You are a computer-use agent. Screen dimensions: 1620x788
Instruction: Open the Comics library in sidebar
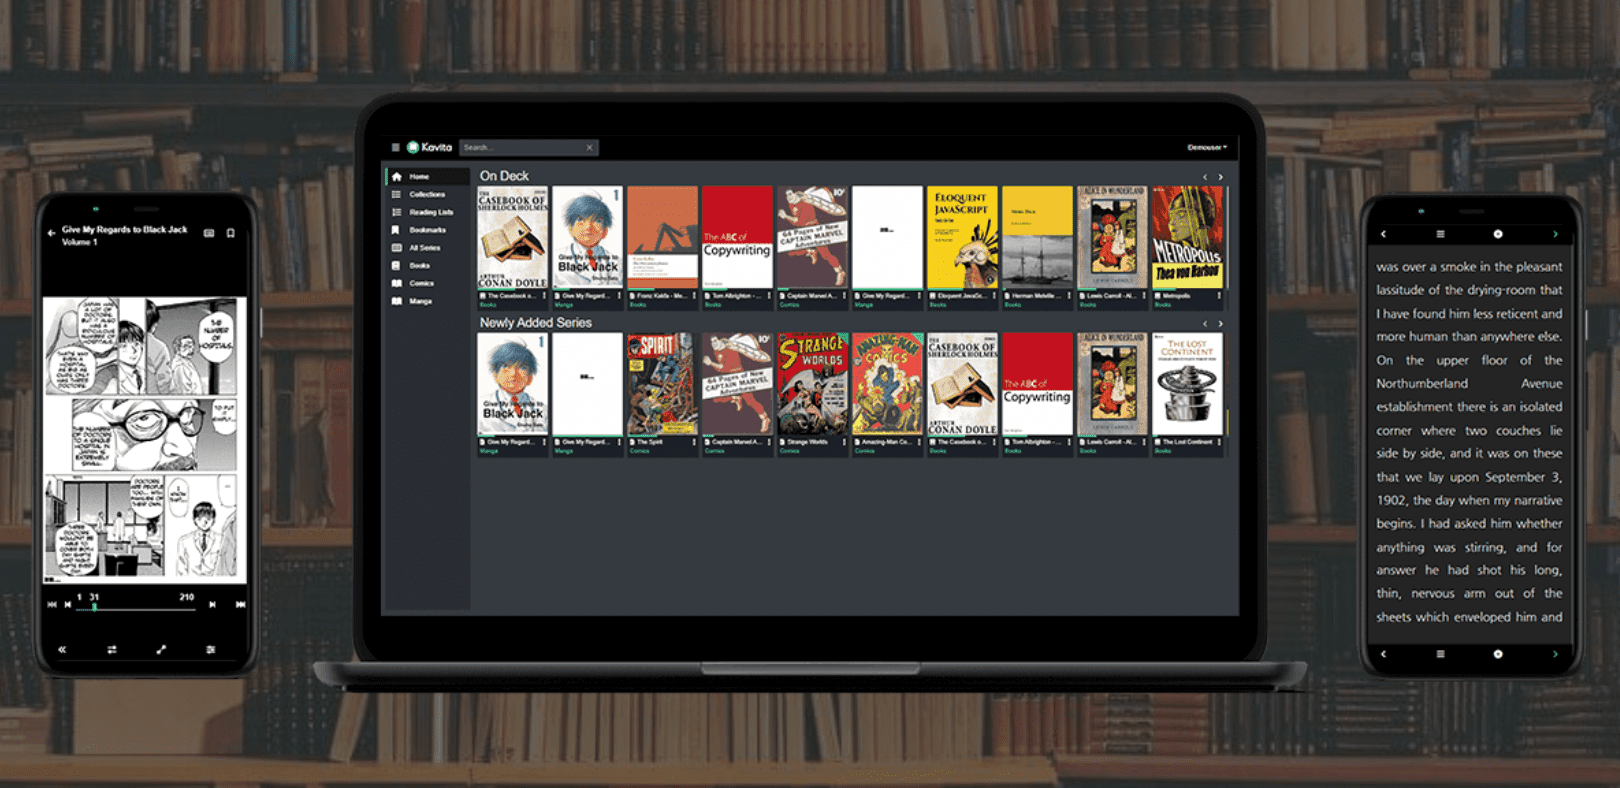421,283
